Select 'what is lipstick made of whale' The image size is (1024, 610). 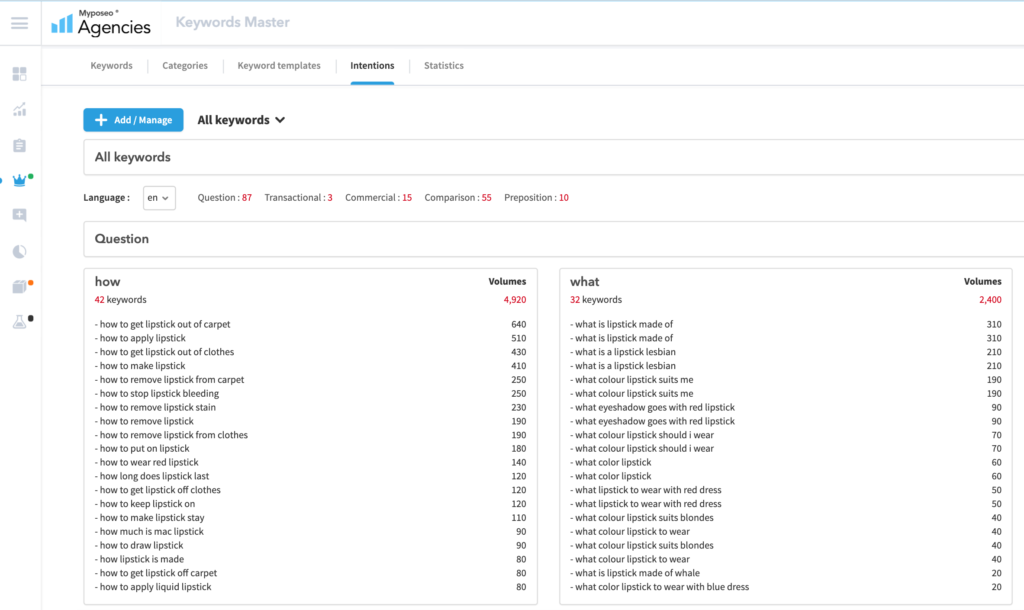[x=635, y=573]
